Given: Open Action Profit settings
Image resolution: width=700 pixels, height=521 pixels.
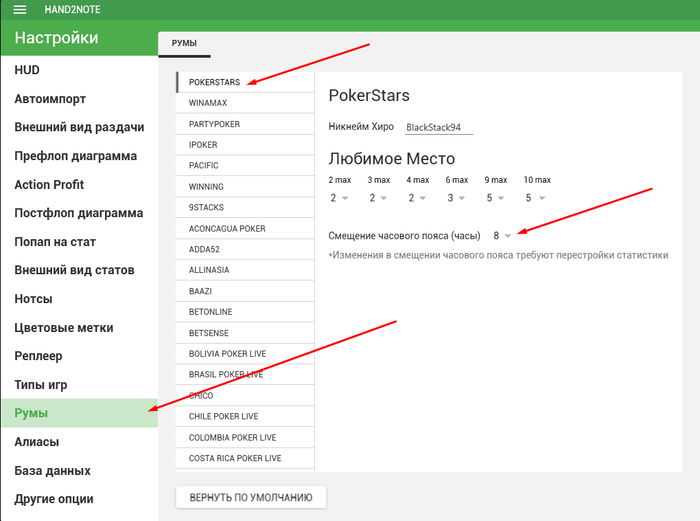Looking at the screenshot, I should 79,184.
